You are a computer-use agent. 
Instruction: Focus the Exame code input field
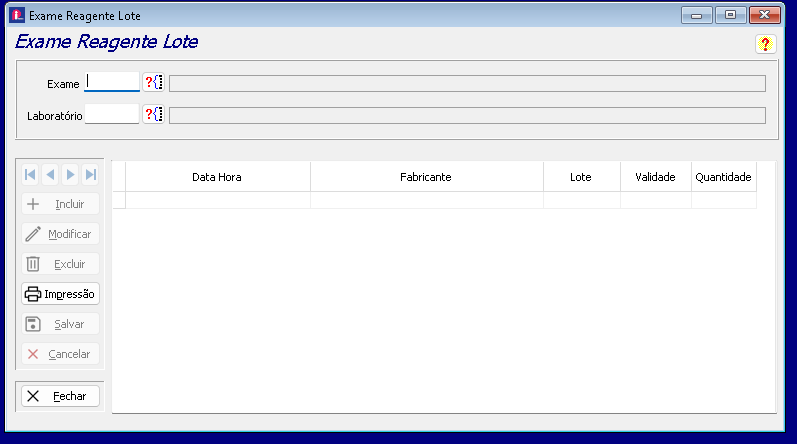coord(112,83)
